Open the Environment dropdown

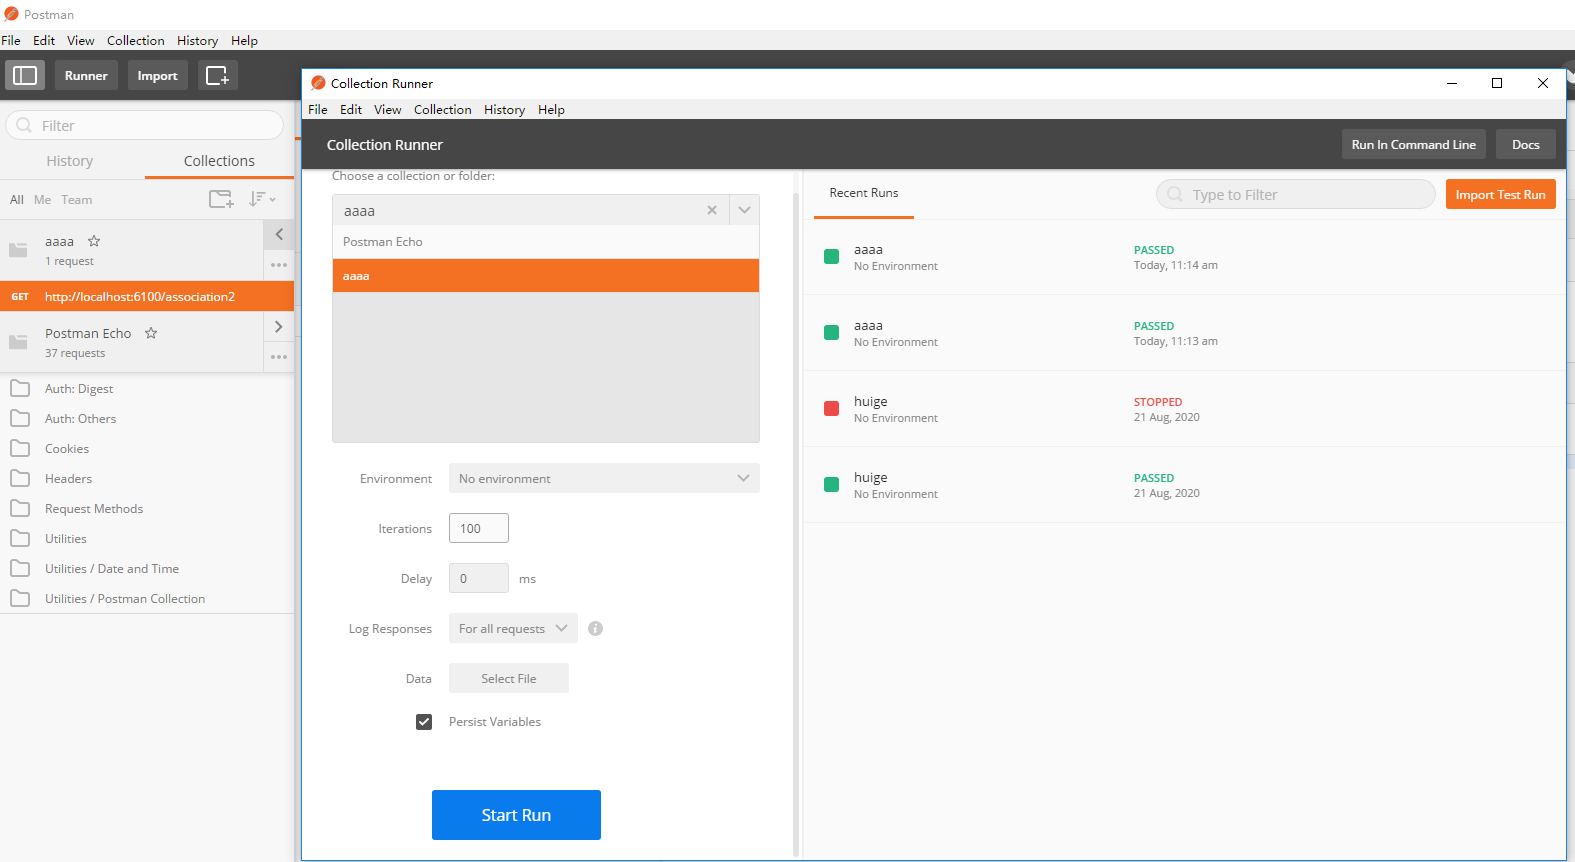604,478
